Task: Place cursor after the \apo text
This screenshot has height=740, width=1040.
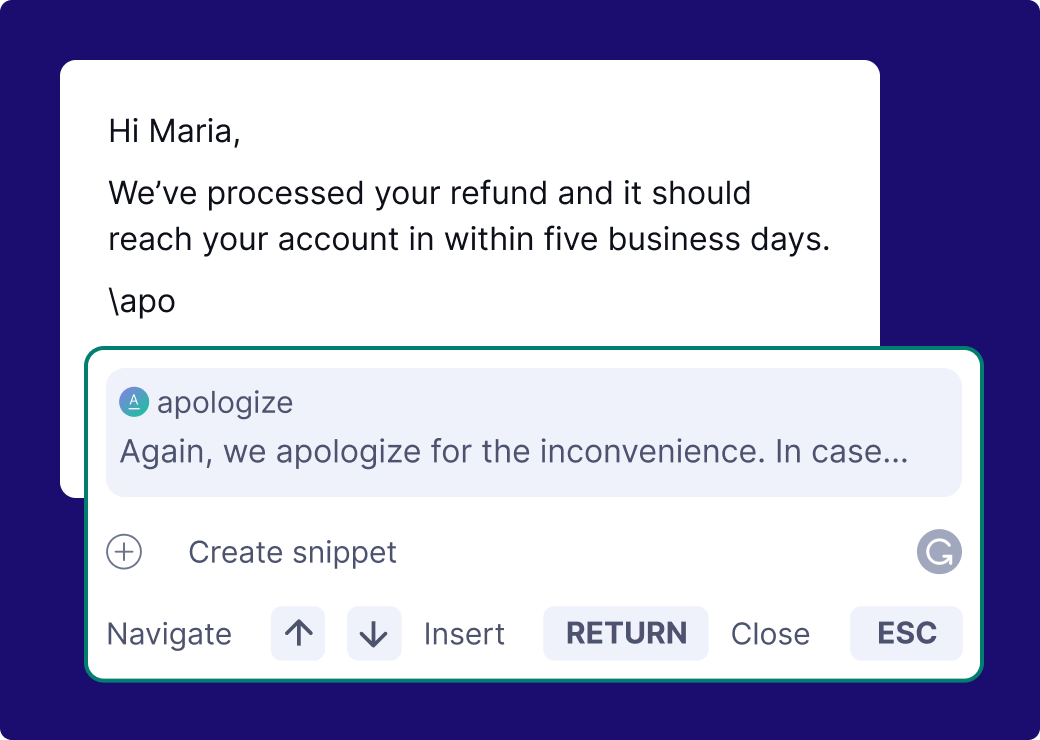Action: [x=176, y=301]
